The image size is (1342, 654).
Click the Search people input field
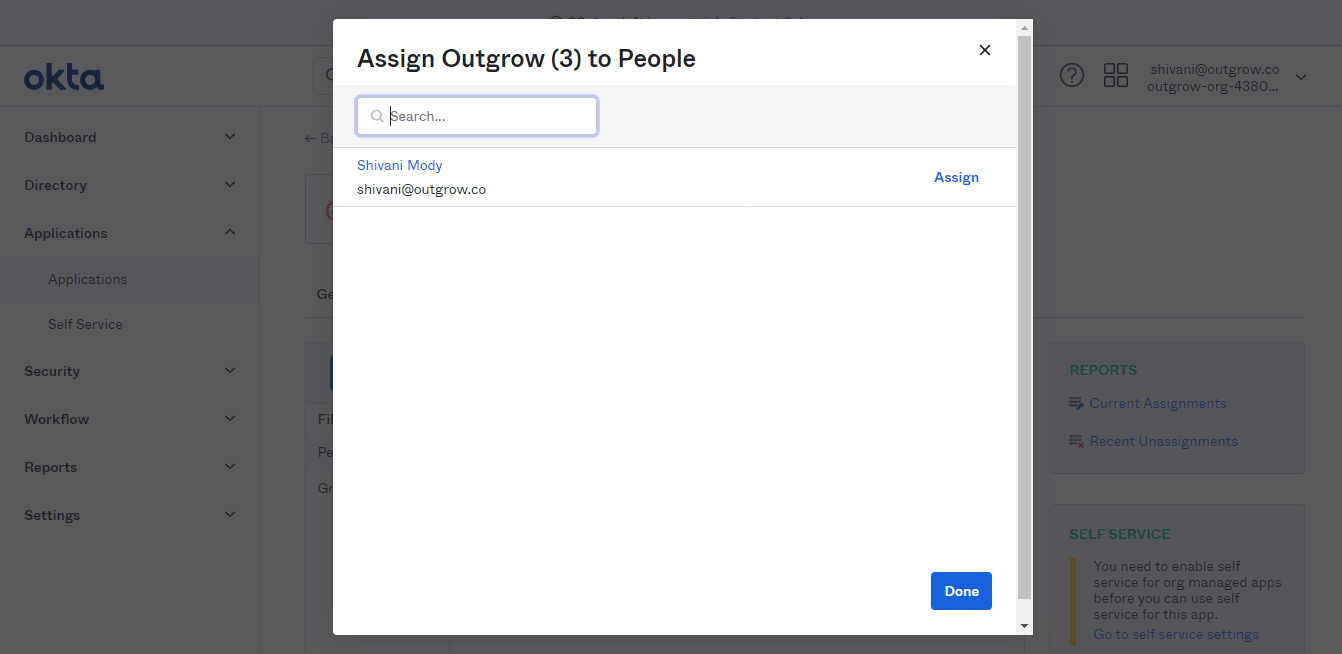[x=477, y=116]
